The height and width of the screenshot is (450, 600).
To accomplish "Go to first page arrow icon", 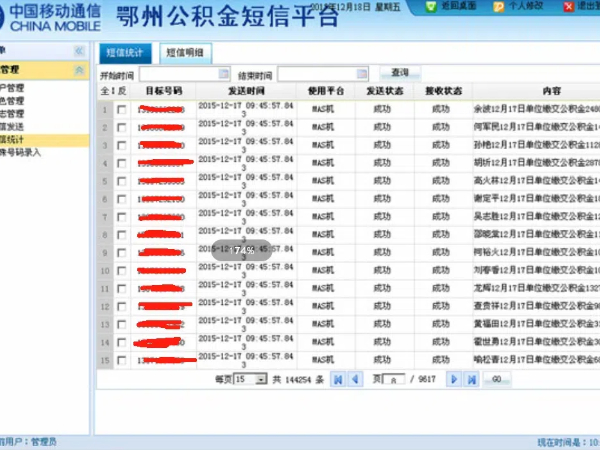I will (338, 379).
